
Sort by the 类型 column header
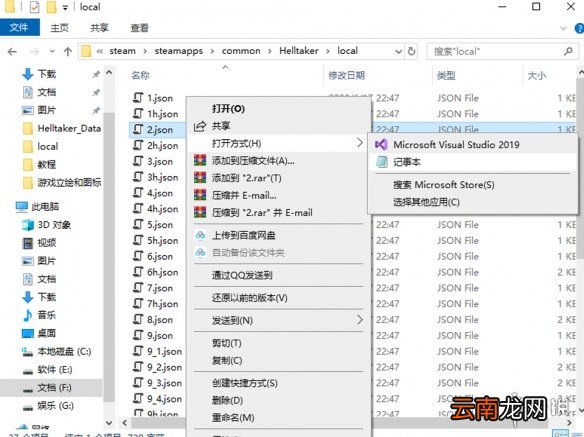tap(446, 76)
